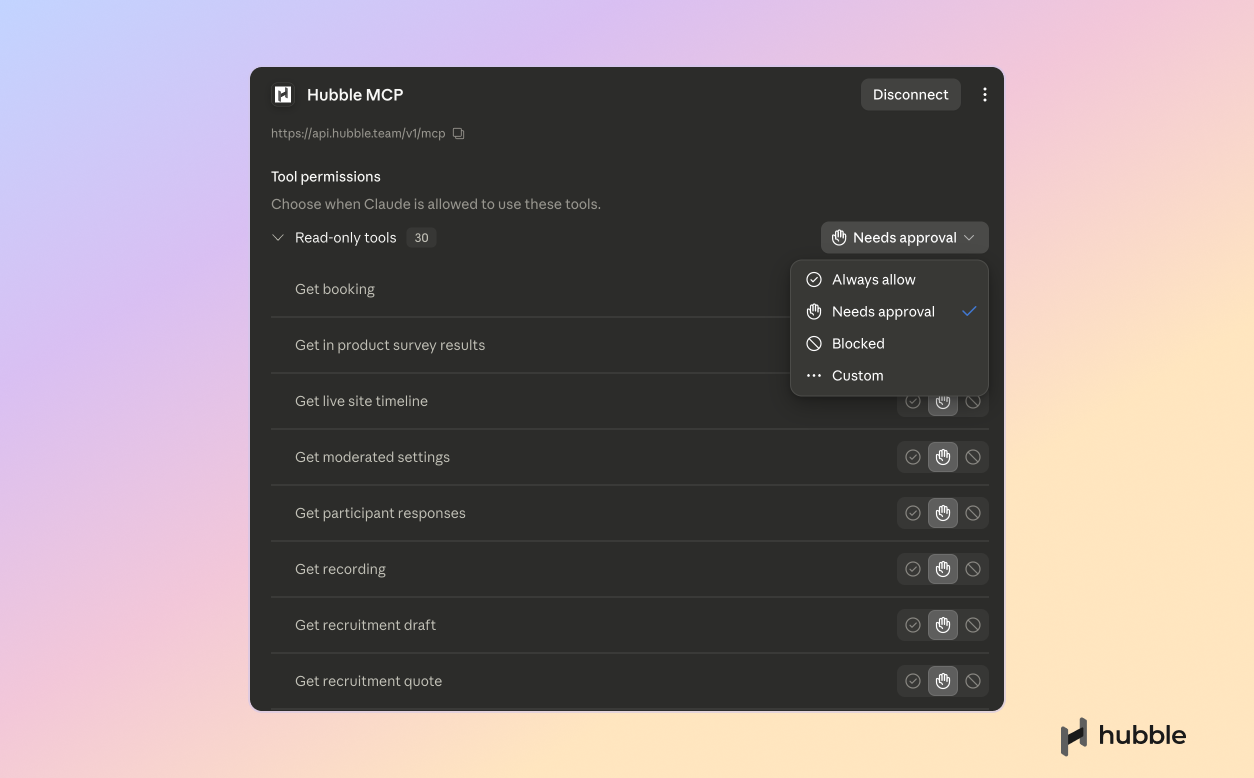The height and width of the screenshot is (778, 1254).
Task: Block the Get recording tool
Action: [x=973, y=569]
